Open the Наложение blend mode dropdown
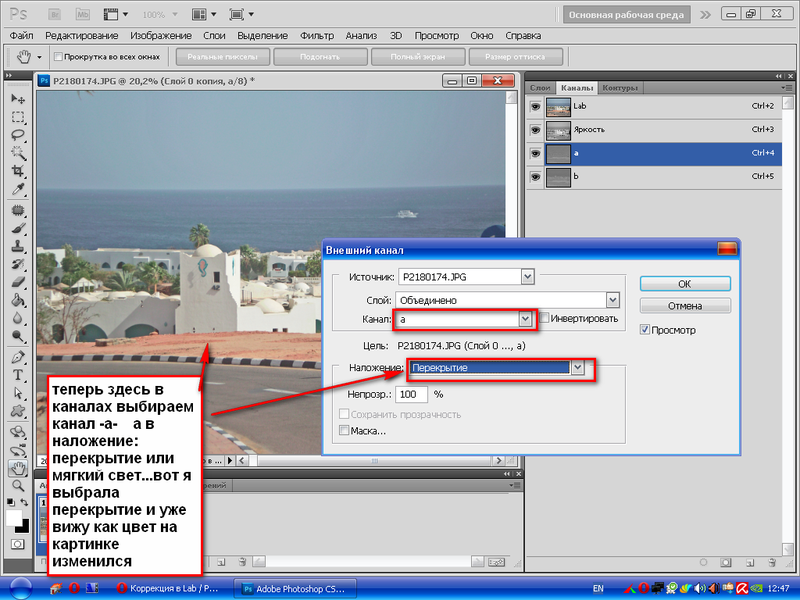 pyautogui.click(x=578, y=367)
